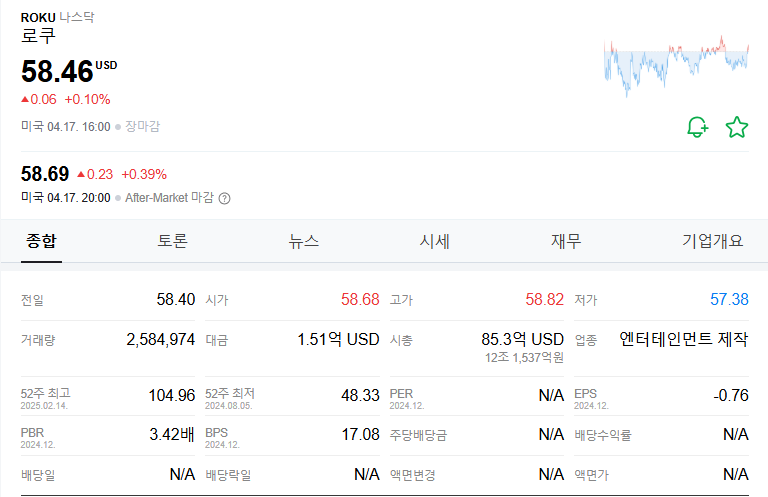Screen dimensions: 768x497
Task: Click the PBR value 3.42배
Action: coord(172,434)
